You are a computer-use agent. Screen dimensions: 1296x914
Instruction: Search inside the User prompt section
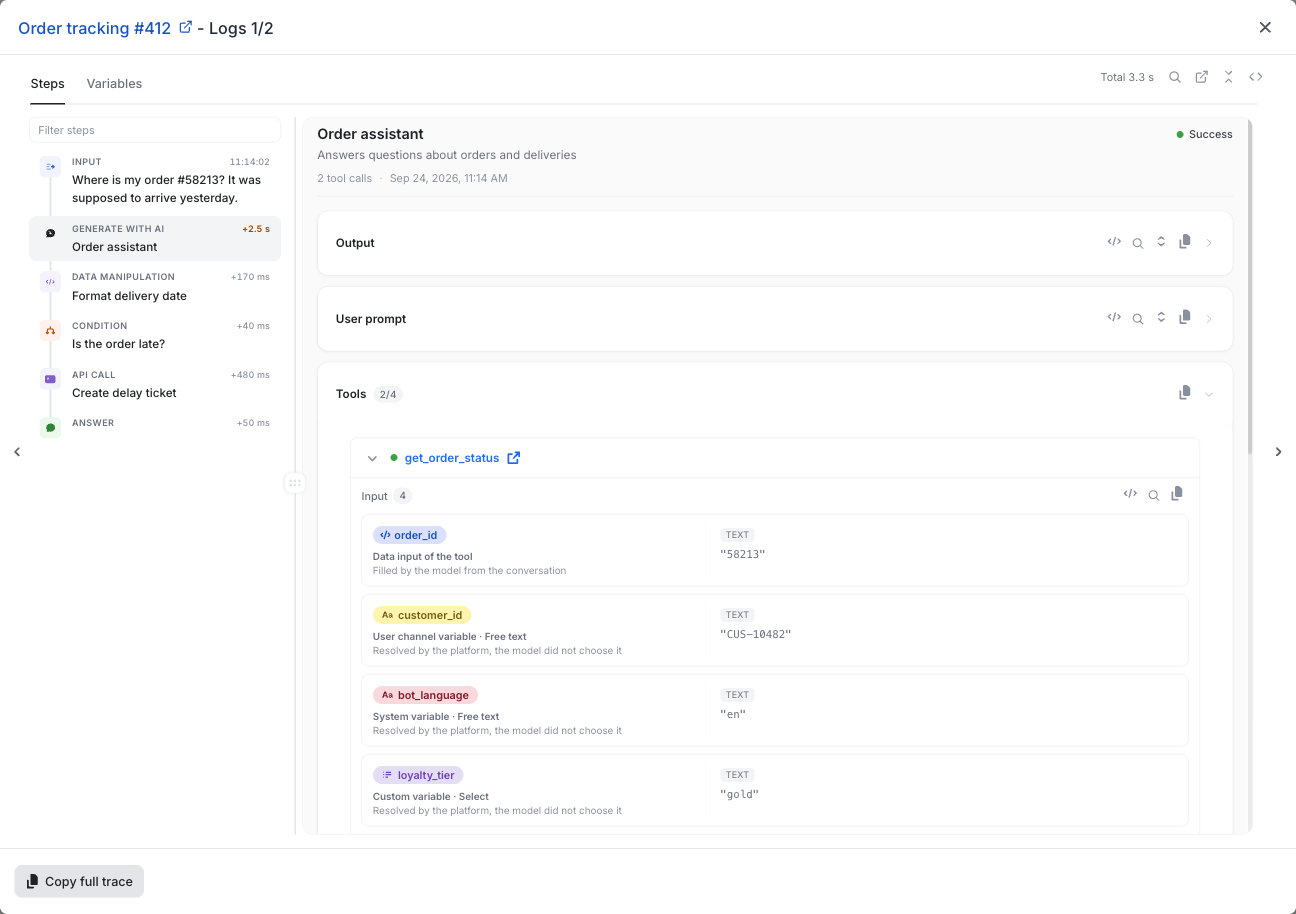(x=1138, y=319)
